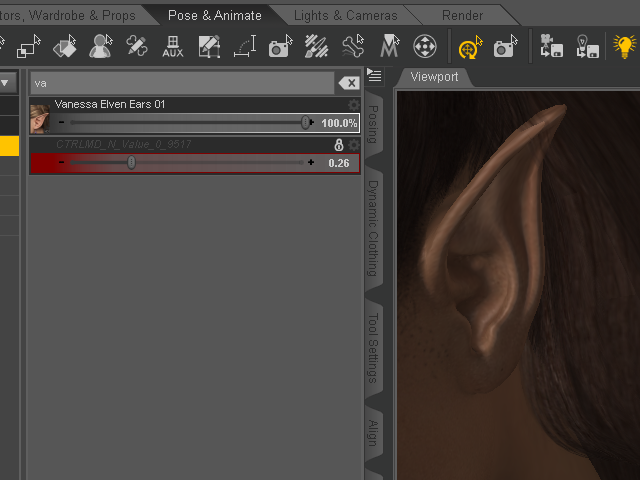Open Vanessa Elven Ears 01 gear settings
This screenshot has height=480, width=640.
tap(353, 105)
